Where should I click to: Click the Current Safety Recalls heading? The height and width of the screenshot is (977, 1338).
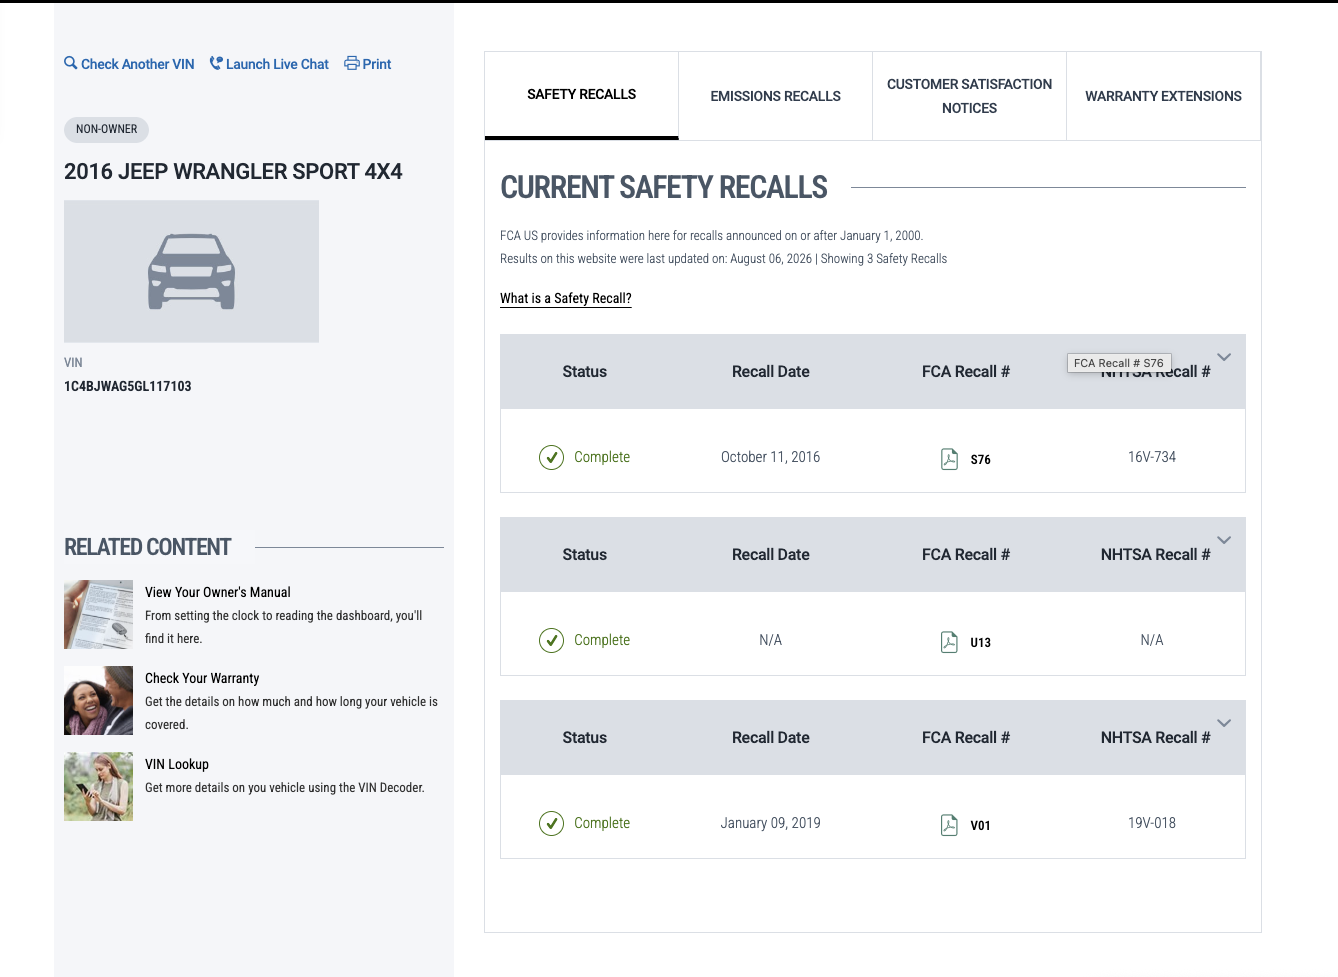(664, 187)
